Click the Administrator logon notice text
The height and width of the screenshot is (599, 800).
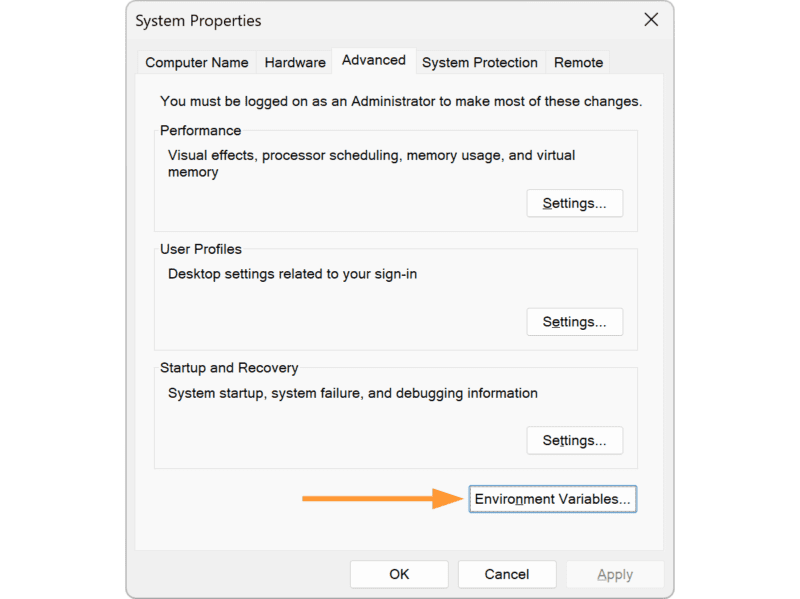(400, 101)
